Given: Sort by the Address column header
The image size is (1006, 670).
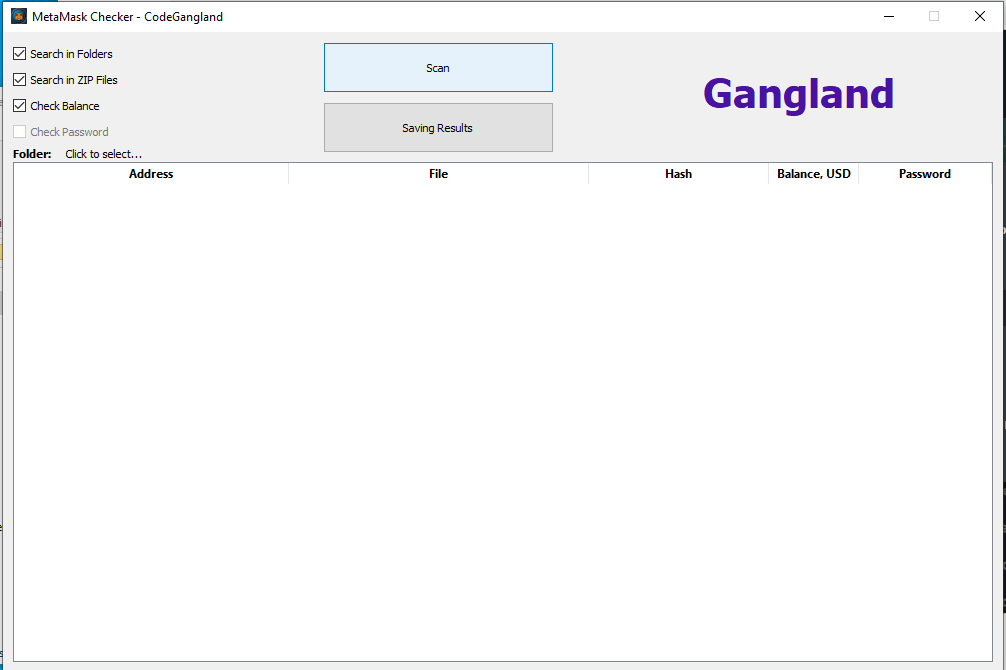Looking at the screenshot, I should (151, 174).
